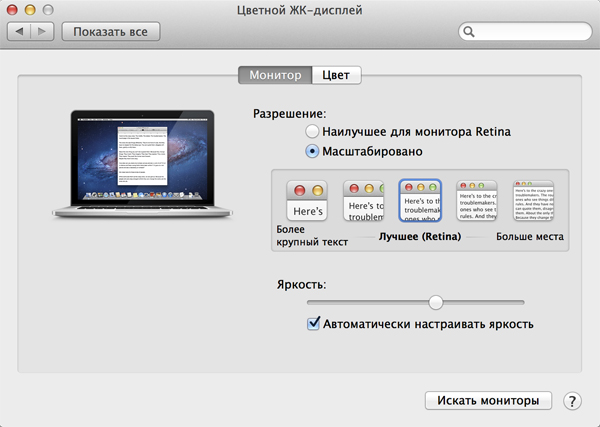
Task: Select the Больше места scaling thumbnail
Action: point(533,200)
